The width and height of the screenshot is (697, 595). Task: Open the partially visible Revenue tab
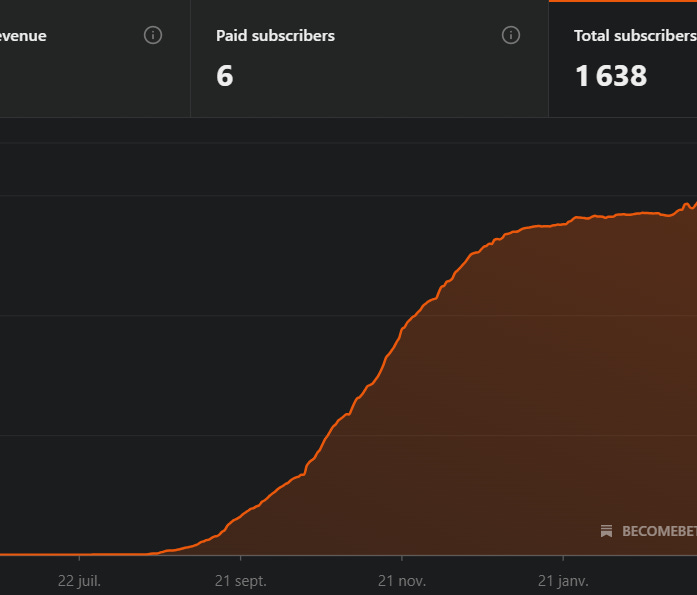(95, 59)
